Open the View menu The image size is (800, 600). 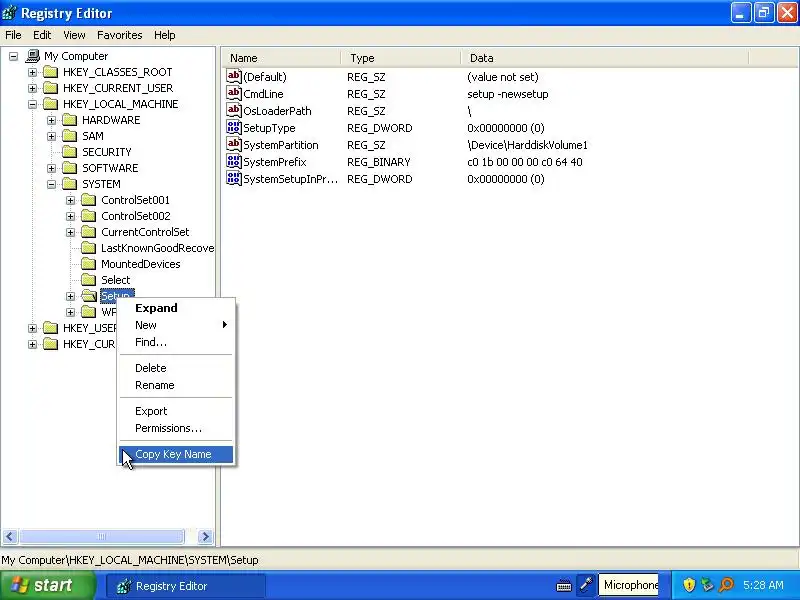point(74,35)
